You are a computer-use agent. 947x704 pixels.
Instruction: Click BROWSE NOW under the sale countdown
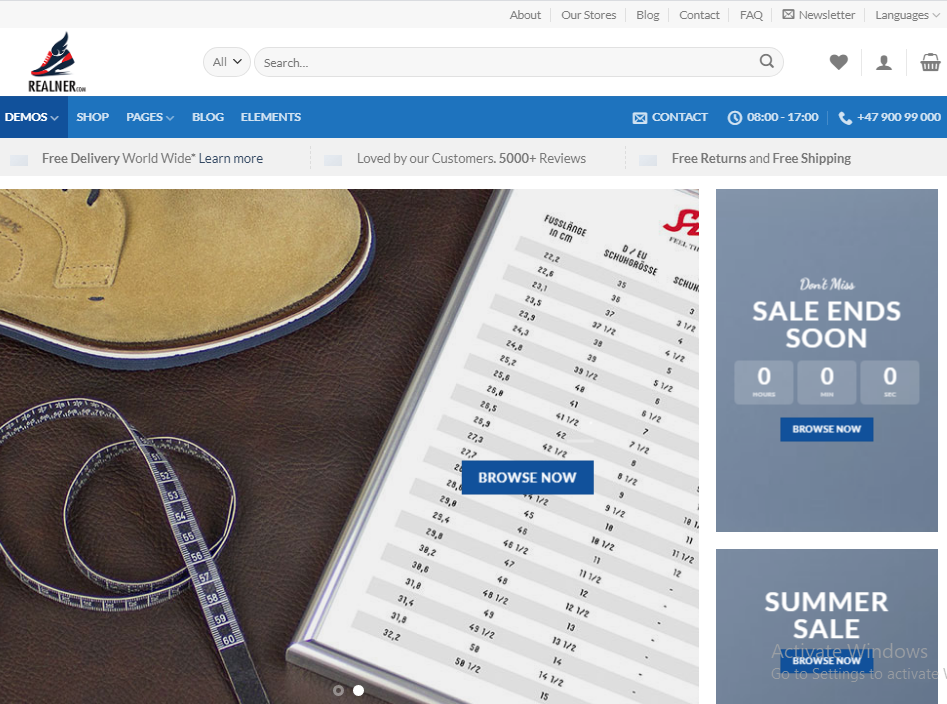826,429
